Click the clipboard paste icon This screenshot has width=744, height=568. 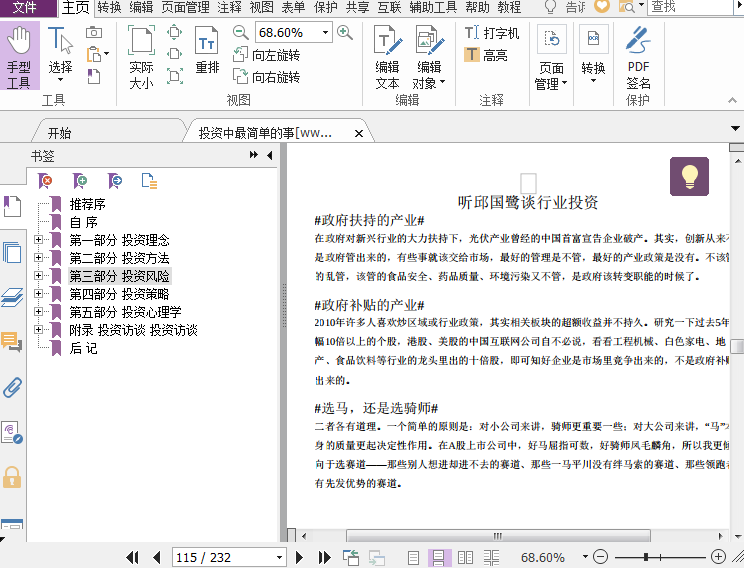tap(94, 54)
